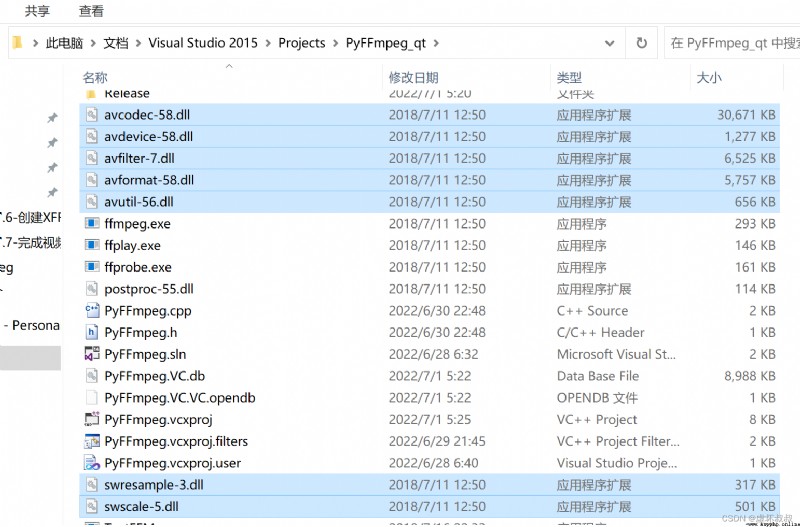Open Personal item in navigation pane
800x527 pixels.
click(x=32, y=325)
